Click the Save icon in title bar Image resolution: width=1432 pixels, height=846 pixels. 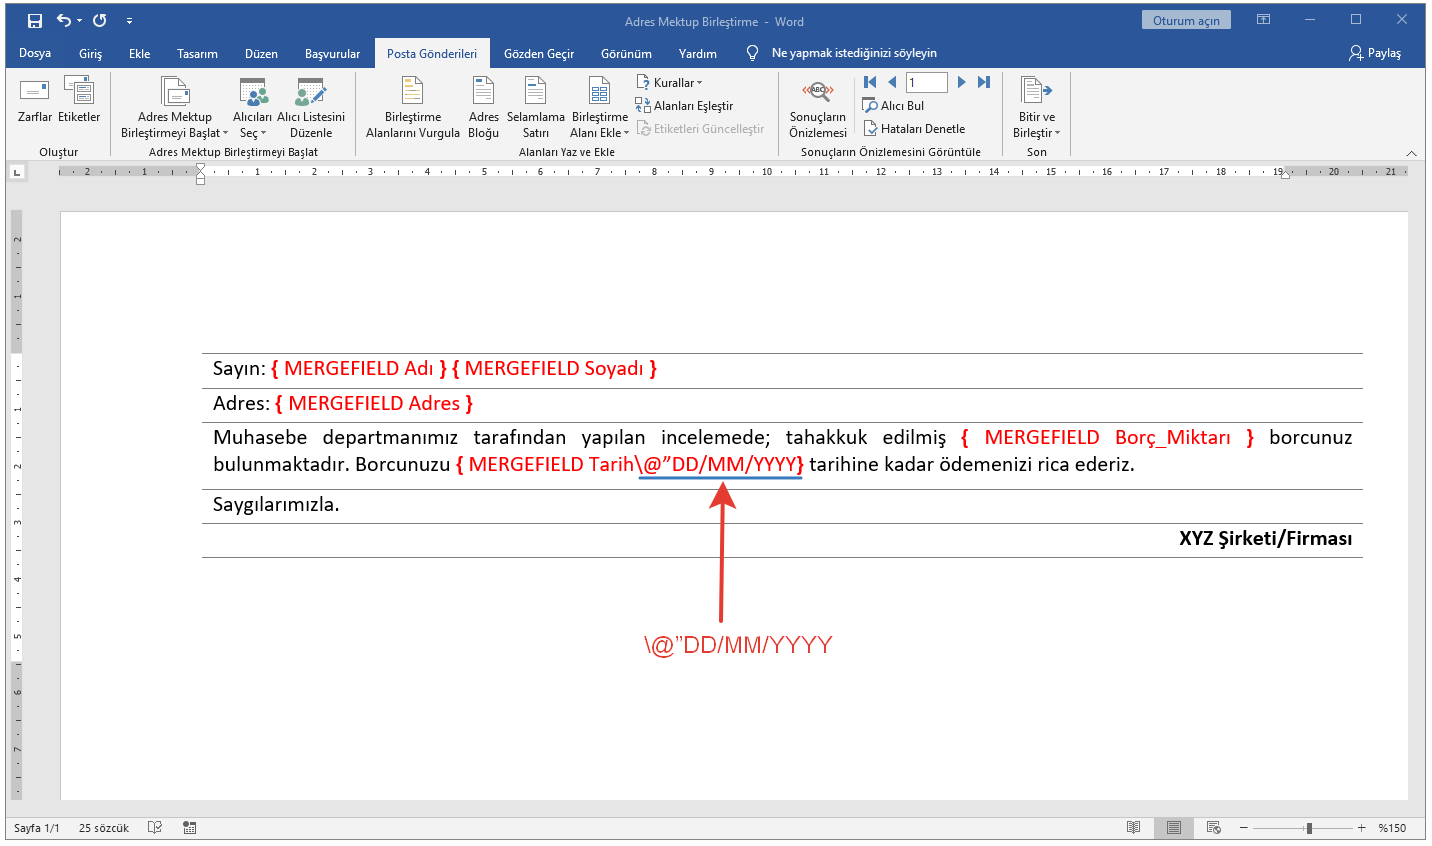click(35, 21)
